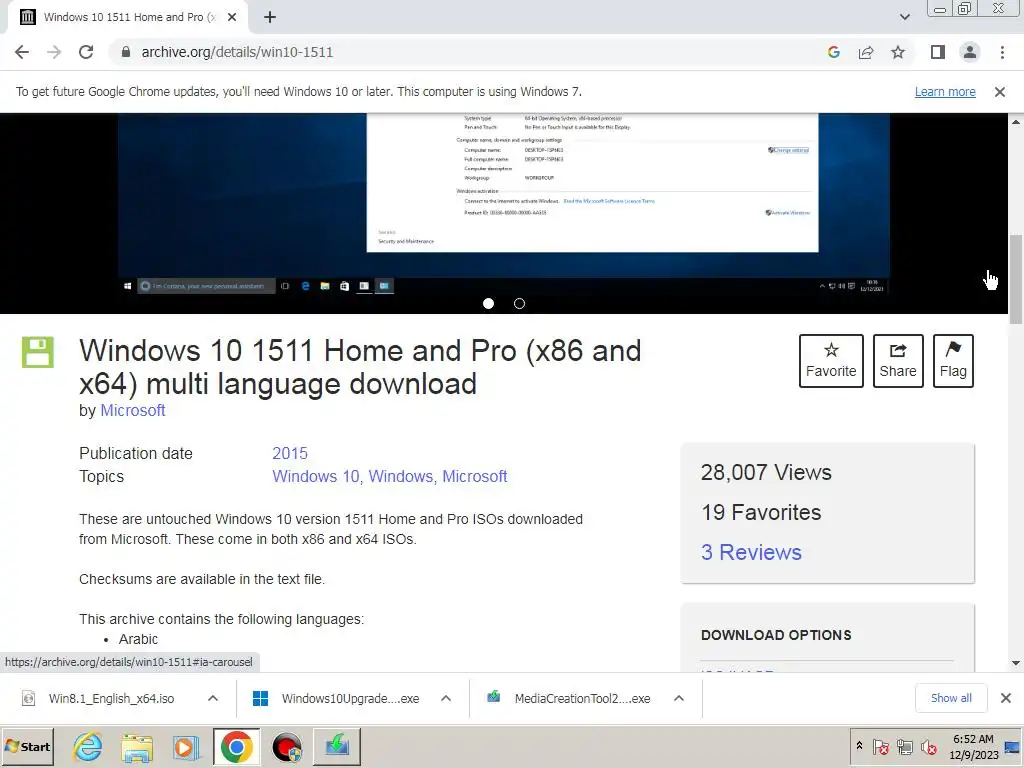Viewport: 1024px width, 768px height.
Task: Click the 28,007 Views text
Action: click(x=766, y=472)
